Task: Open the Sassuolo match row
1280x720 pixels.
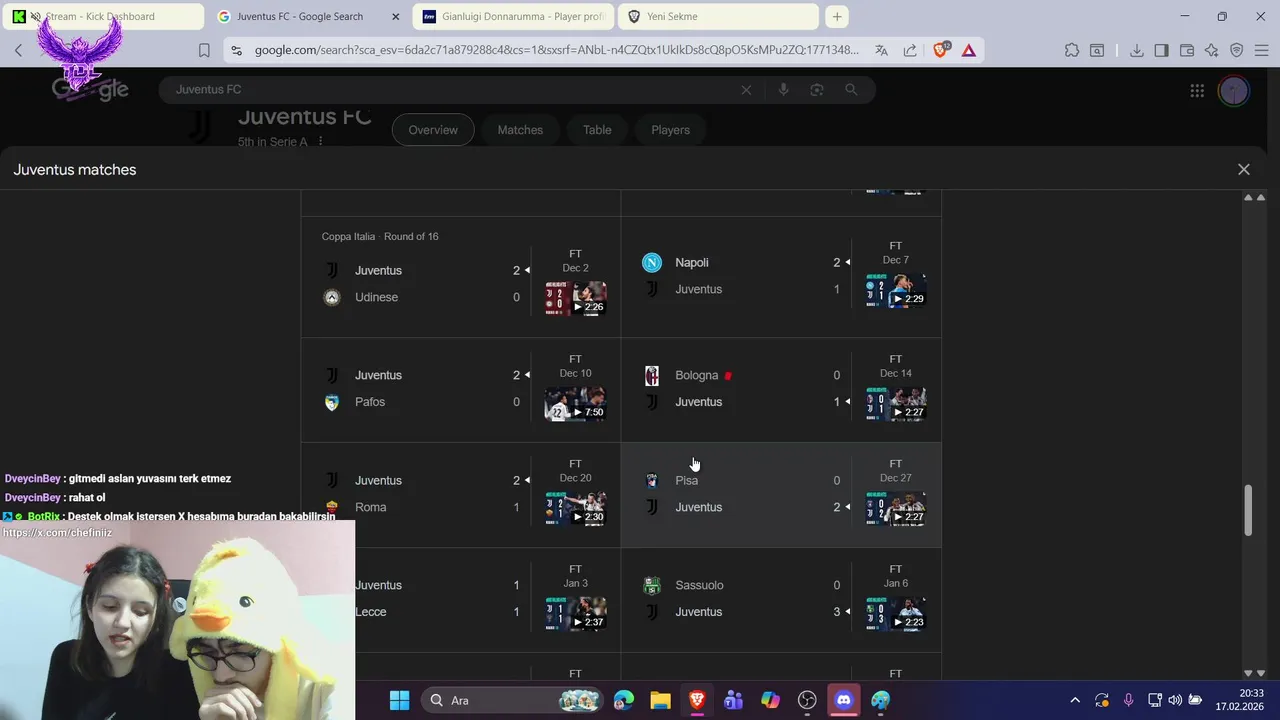Action: [x=781, y=600]
